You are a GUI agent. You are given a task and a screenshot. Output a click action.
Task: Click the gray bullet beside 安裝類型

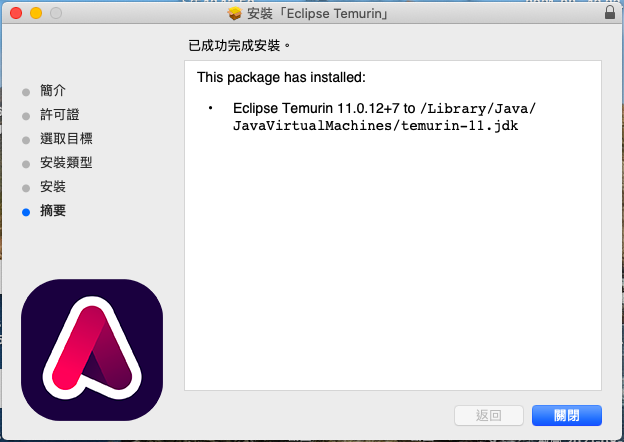[x=26, y=164]
